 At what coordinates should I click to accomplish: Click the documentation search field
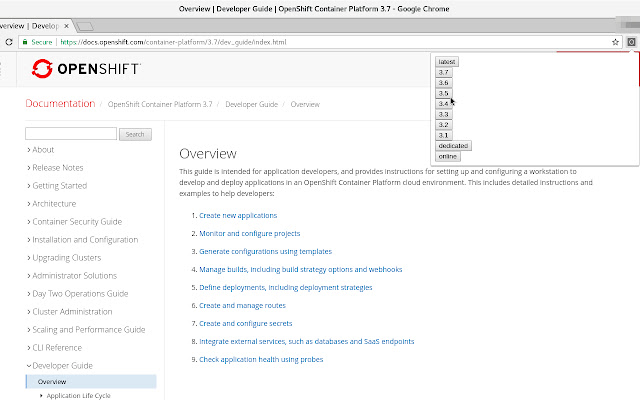71,133
